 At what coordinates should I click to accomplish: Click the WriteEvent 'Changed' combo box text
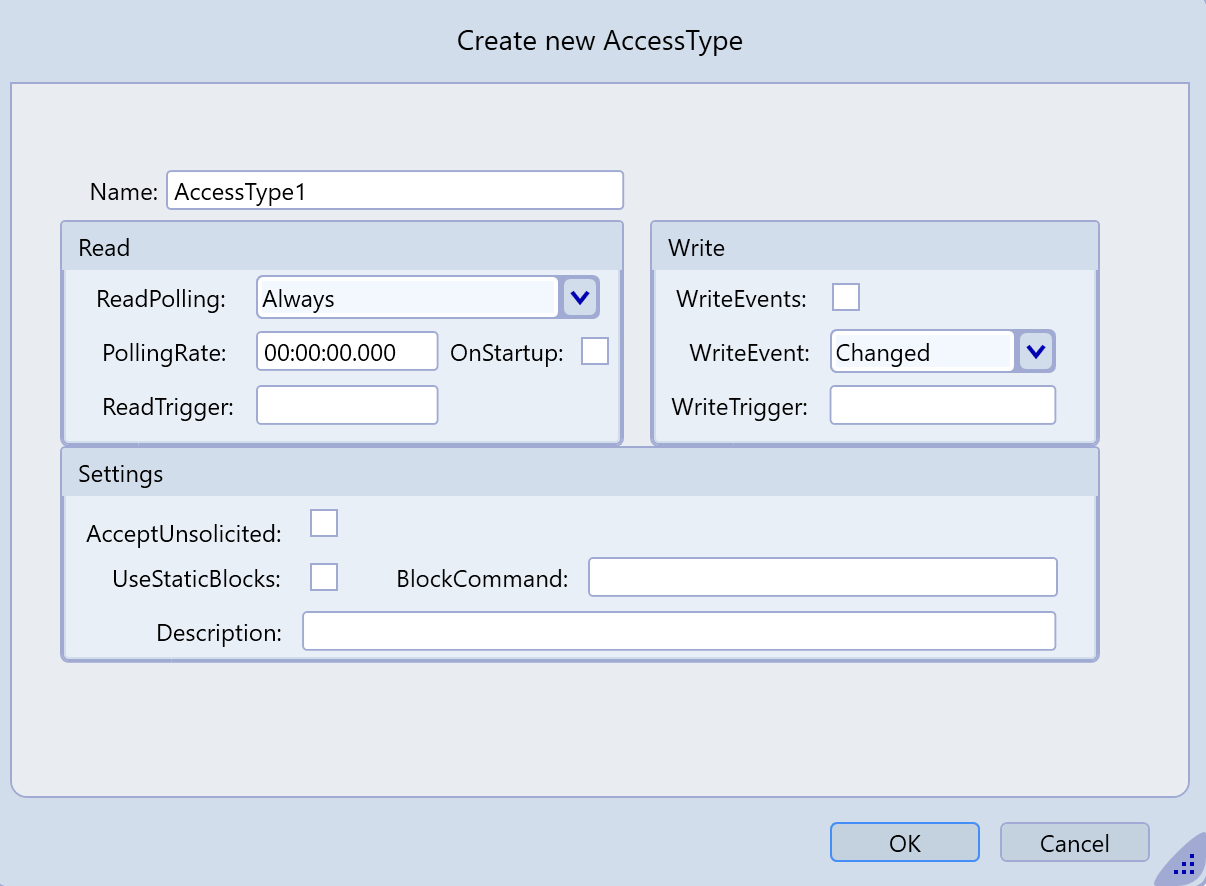coord(922,352)
